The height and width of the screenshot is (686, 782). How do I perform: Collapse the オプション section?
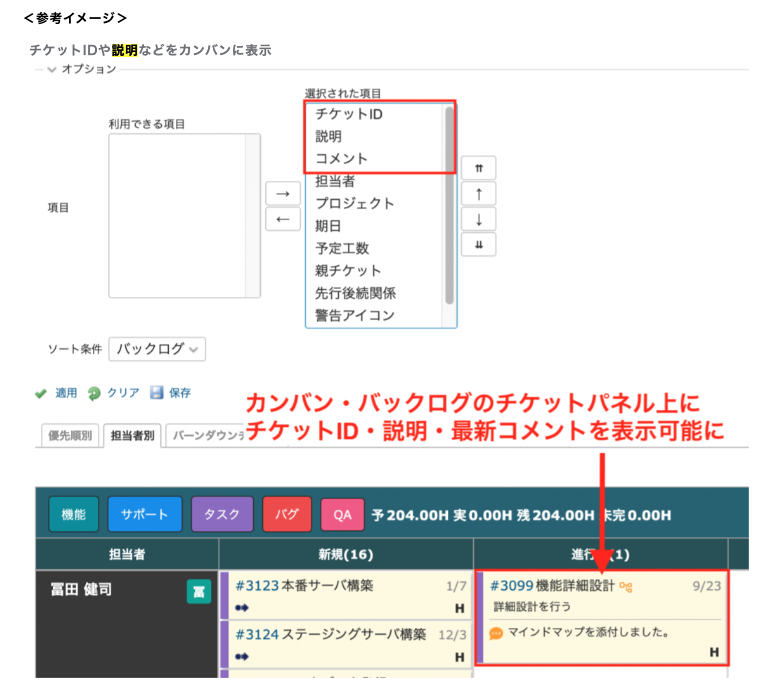(51, 70)
